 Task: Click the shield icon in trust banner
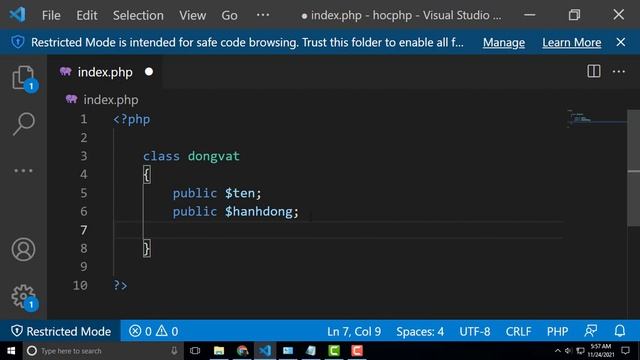[x=18, y=42]
